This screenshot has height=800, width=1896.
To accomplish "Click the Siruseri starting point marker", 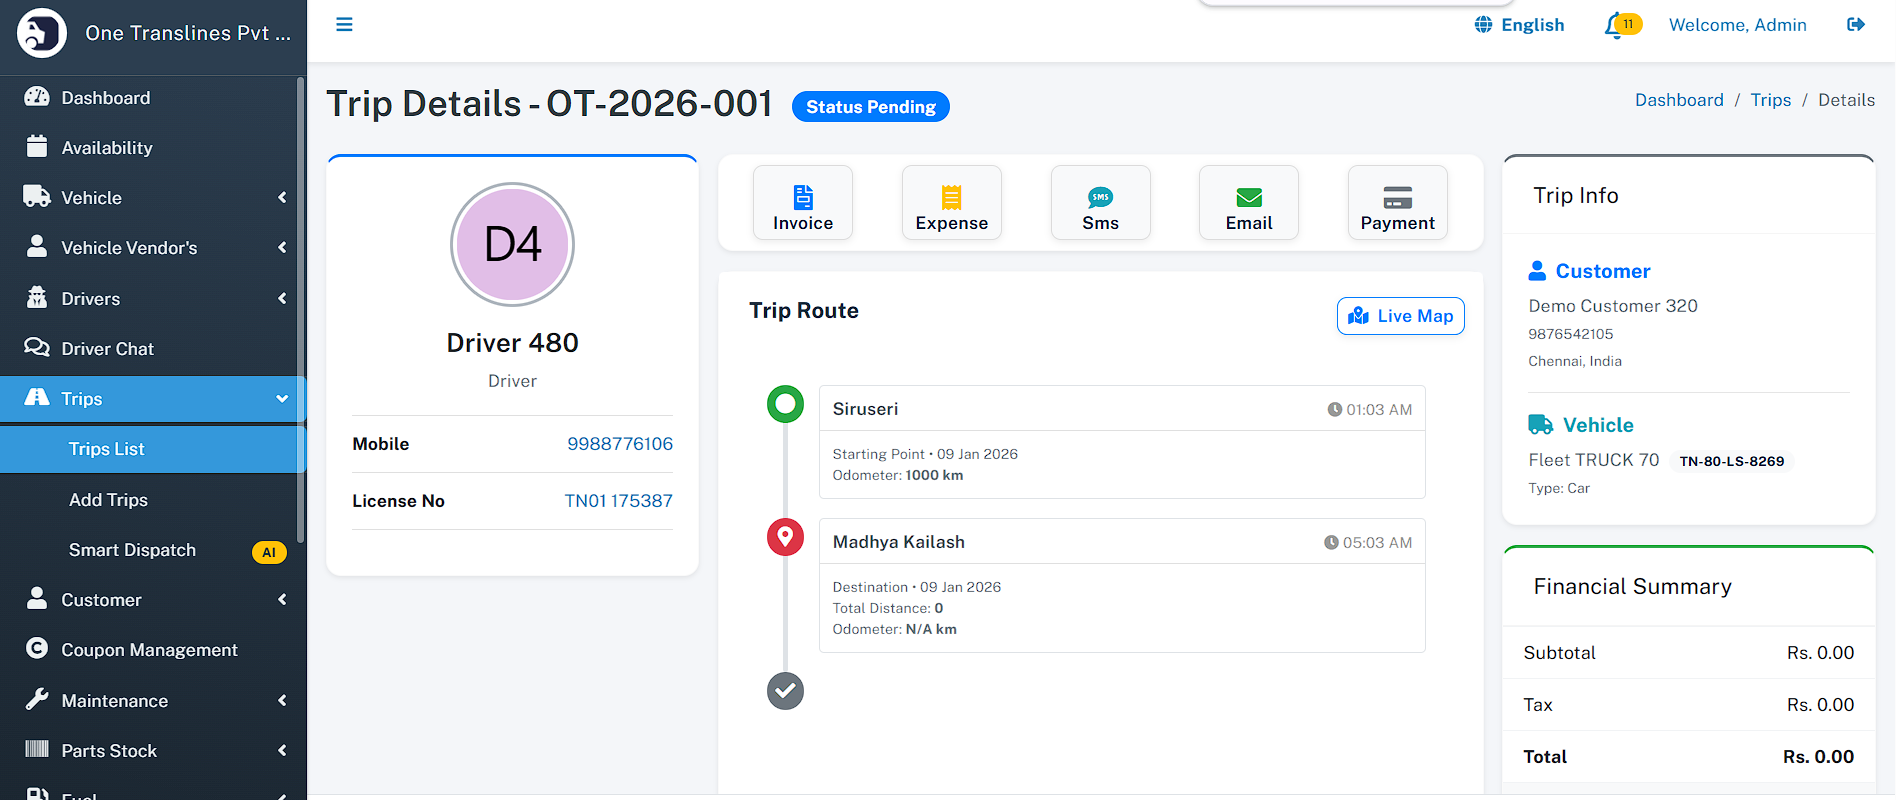I will (x=785, y=404).
